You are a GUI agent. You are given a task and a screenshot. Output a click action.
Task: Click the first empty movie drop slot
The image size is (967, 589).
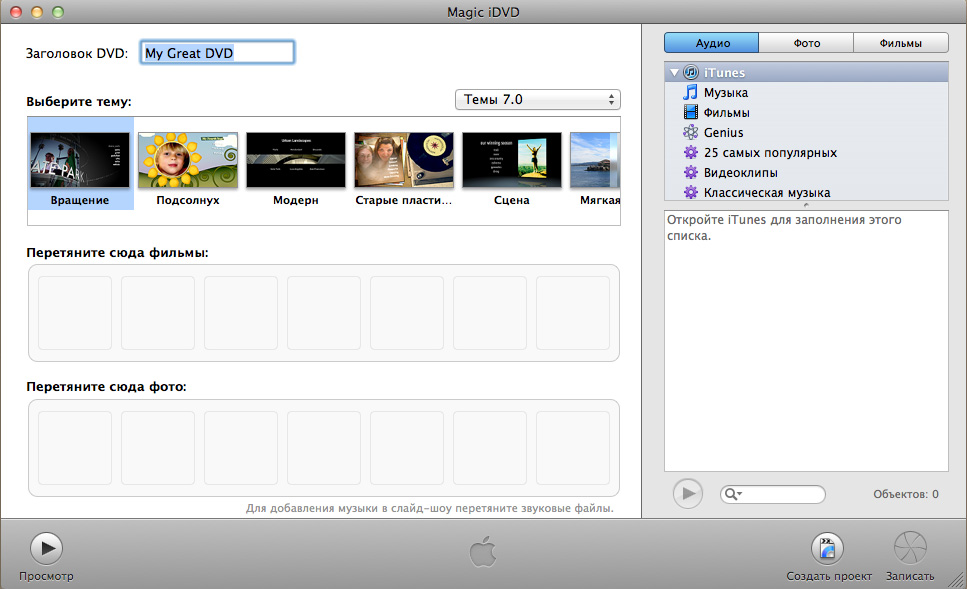75,313
